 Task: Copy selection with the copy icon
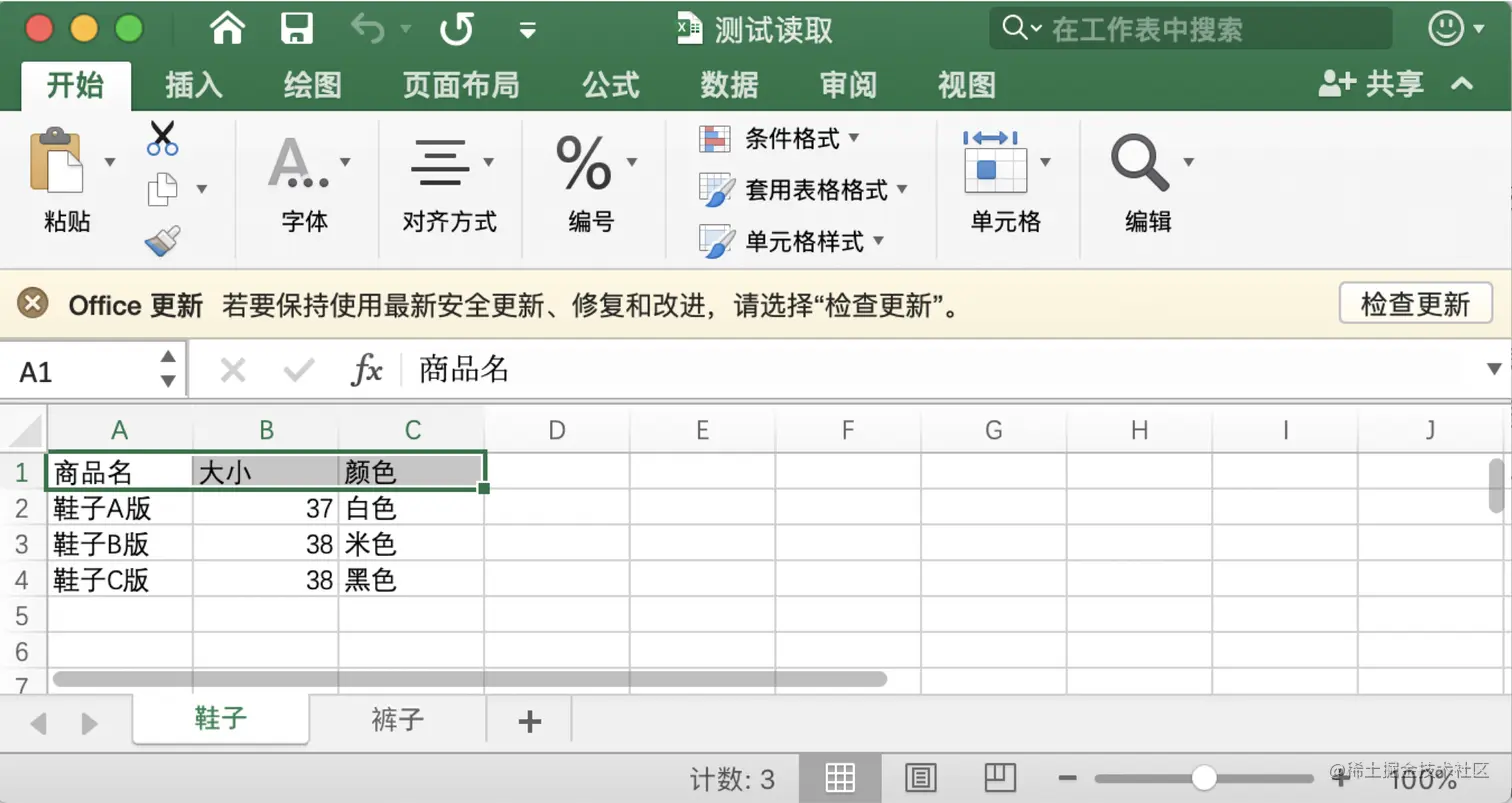(x=162, y=189)
